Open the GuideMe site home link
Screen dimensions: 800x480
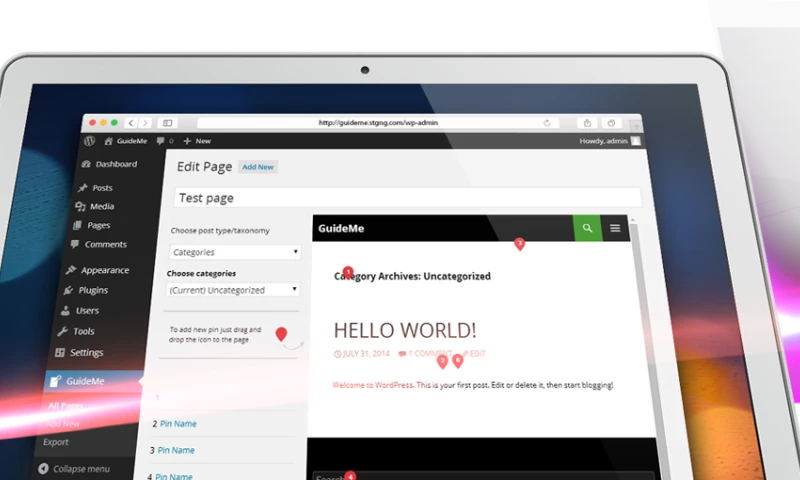click(x=126, y=141)
